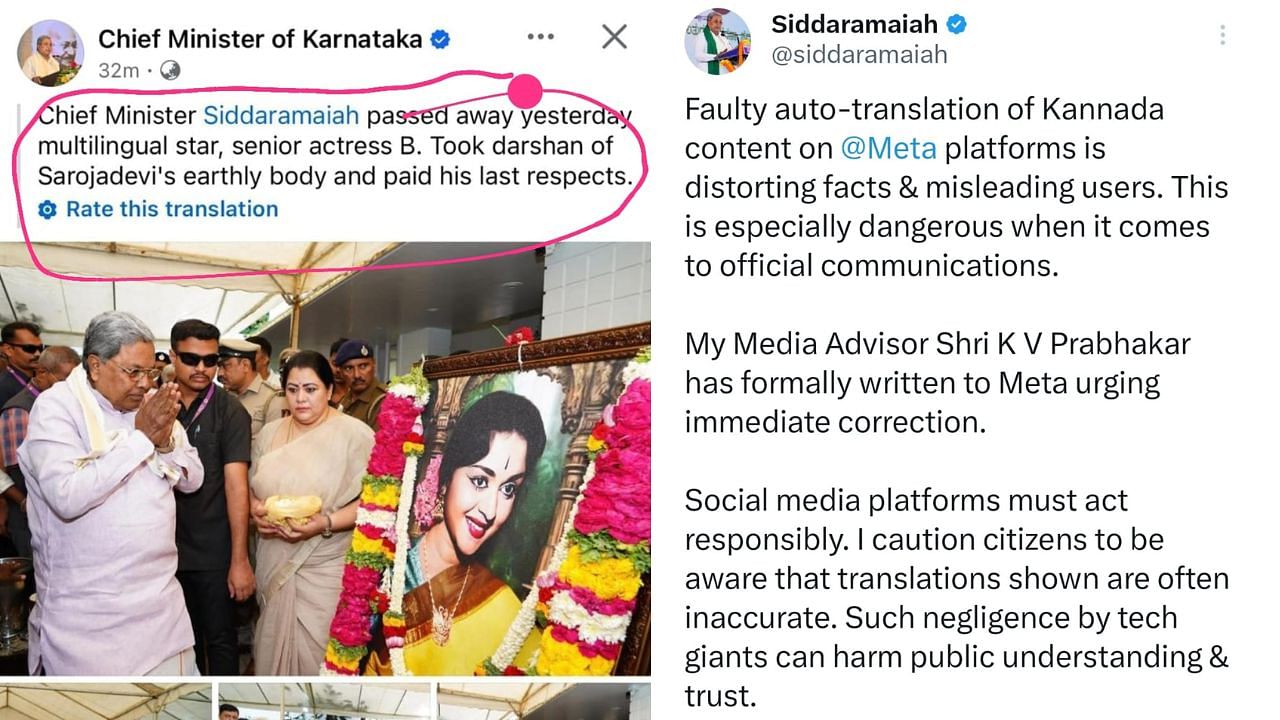
Task: Close the Facebook post with X
Action: tap(614, 37)
